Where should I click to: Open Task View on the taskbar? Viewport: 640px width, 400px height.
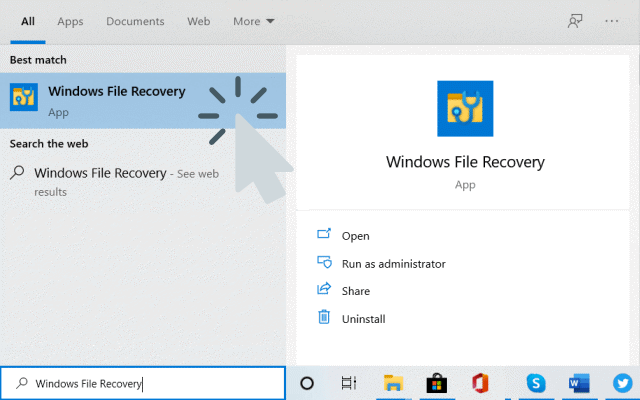(x=349, y=383)
